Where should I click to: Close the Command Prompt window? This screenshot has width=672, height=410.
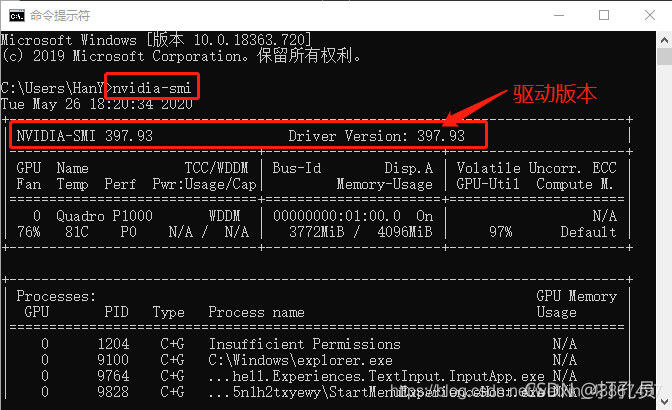[x=650, y=15]
